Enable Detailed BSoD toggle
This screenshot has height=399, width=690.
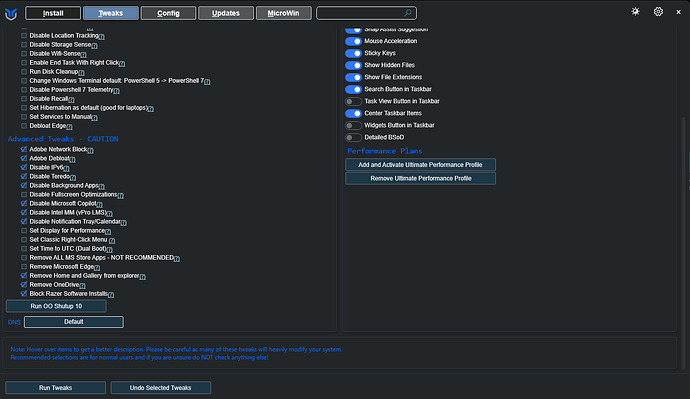(353, 137)
